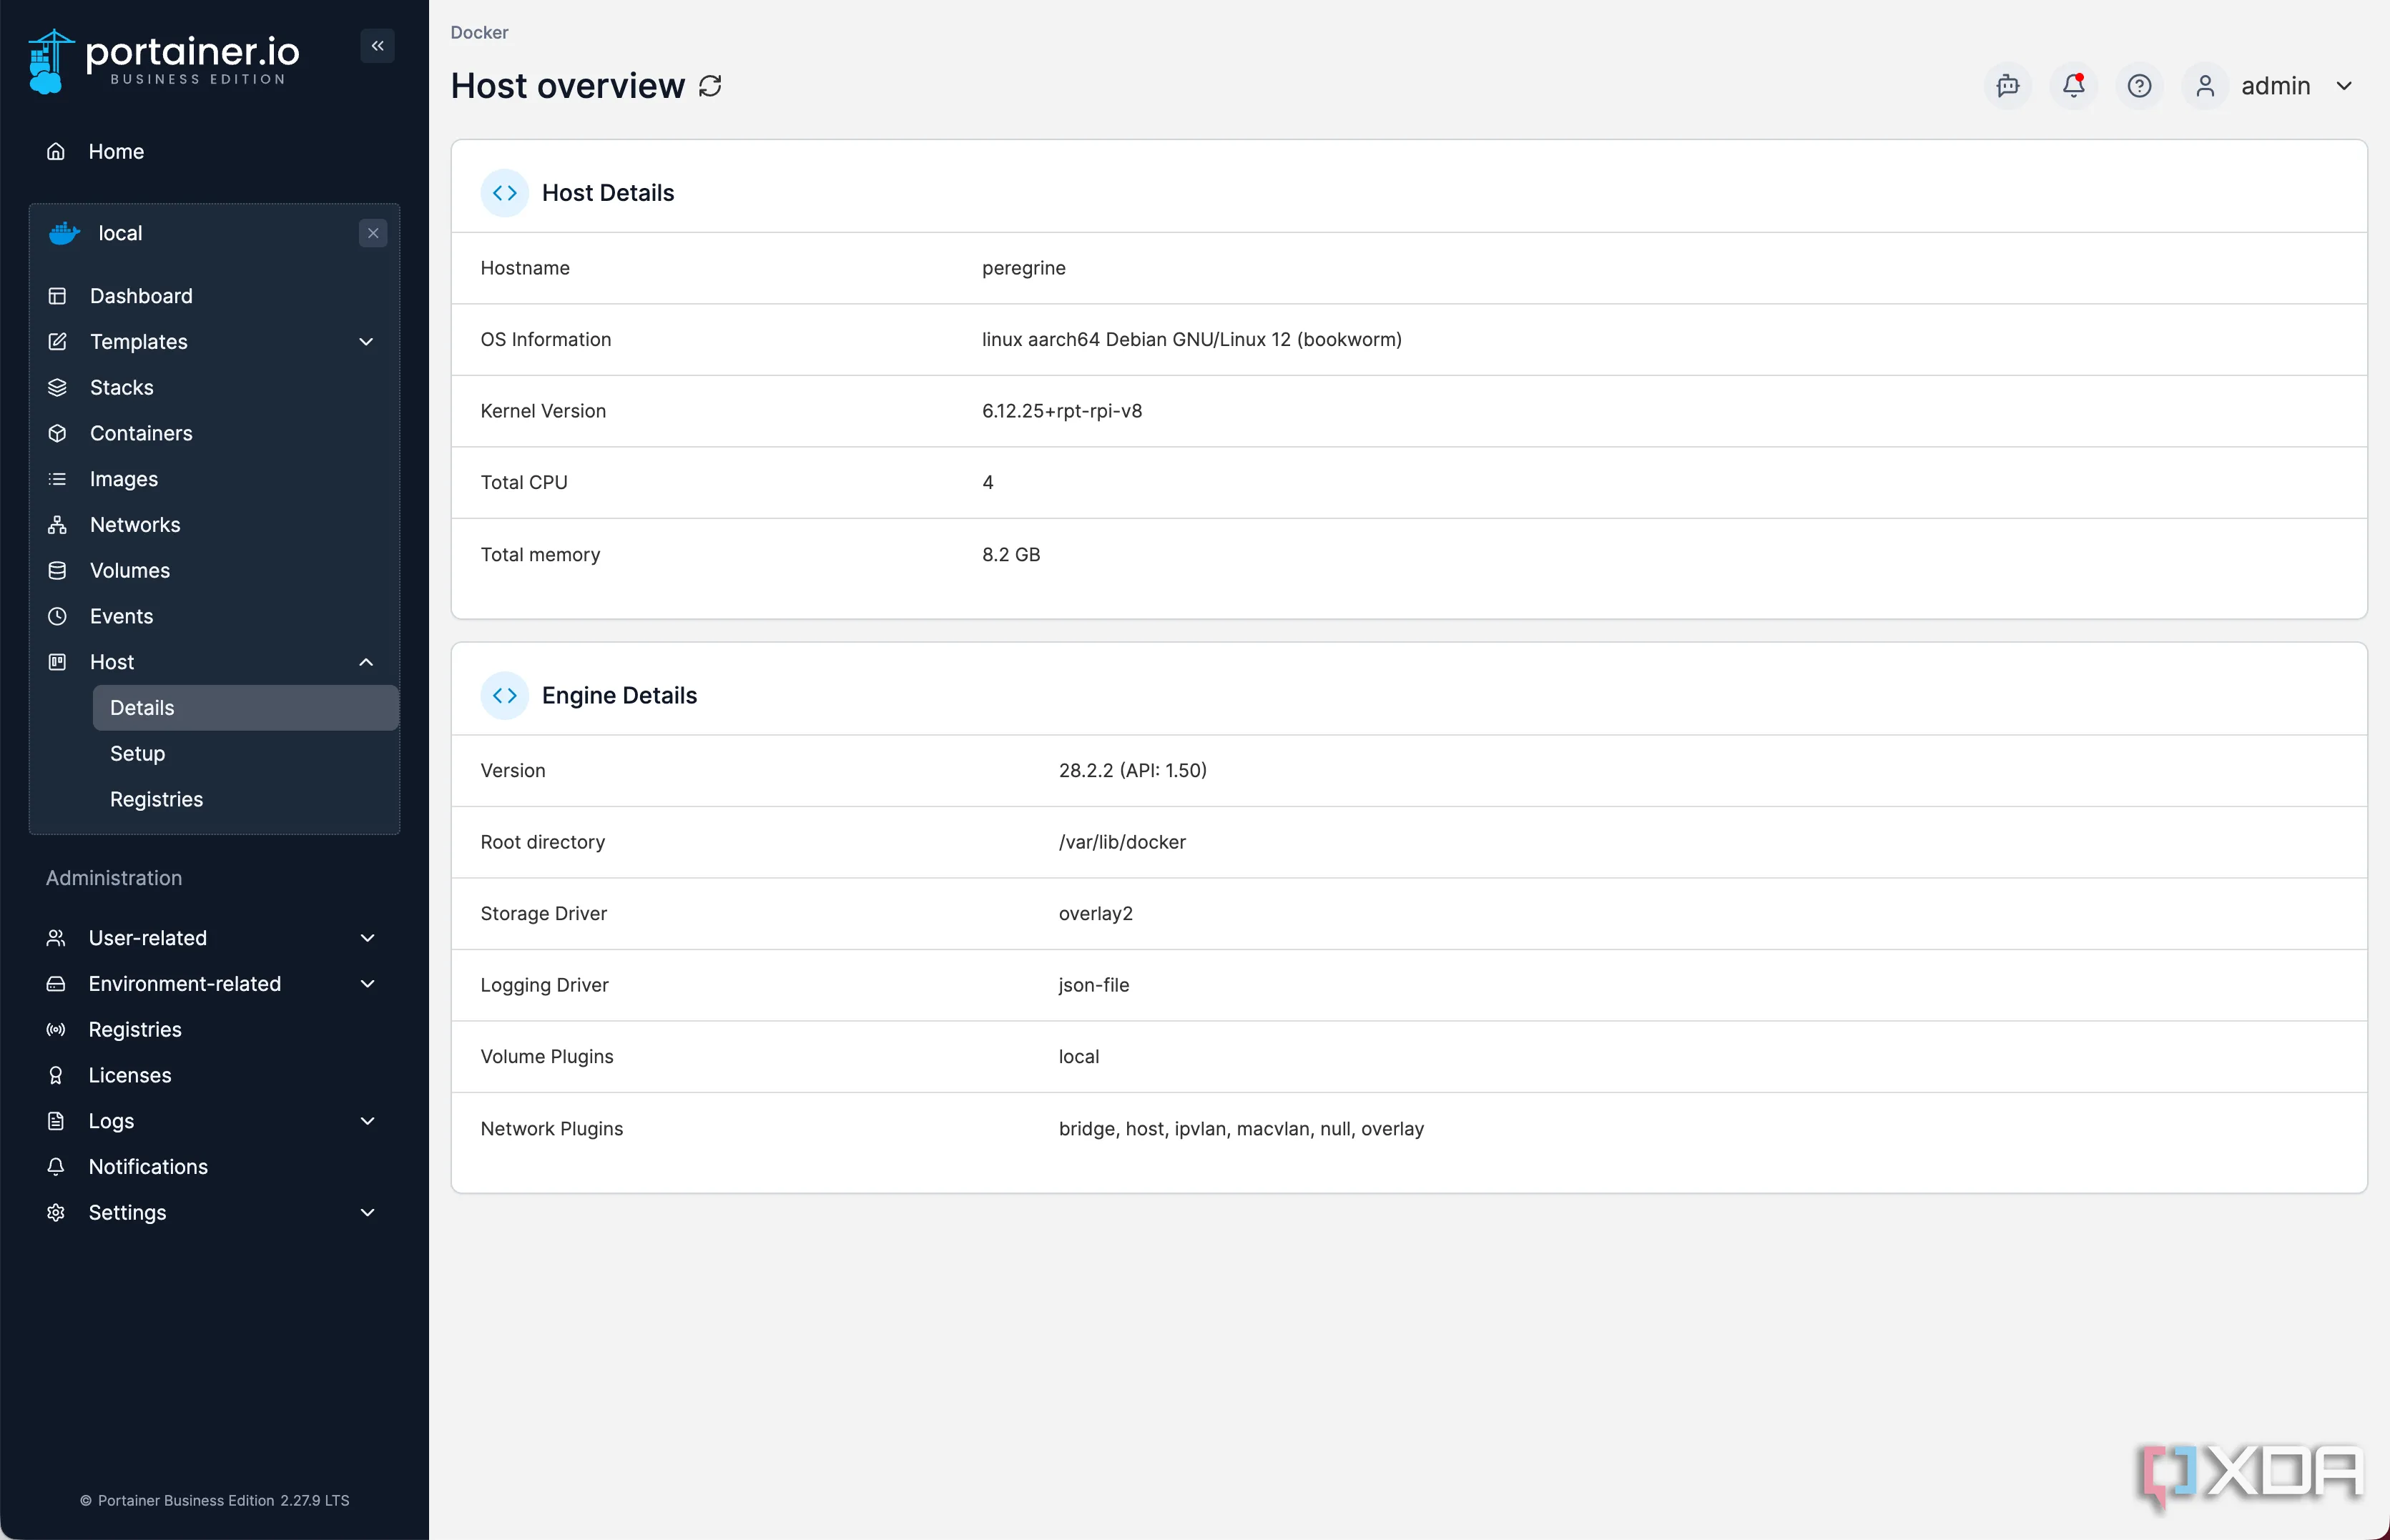Collapse the sidebar with double-chevron button
The width and height of the screenshot is (2390, 1540).
377,46
